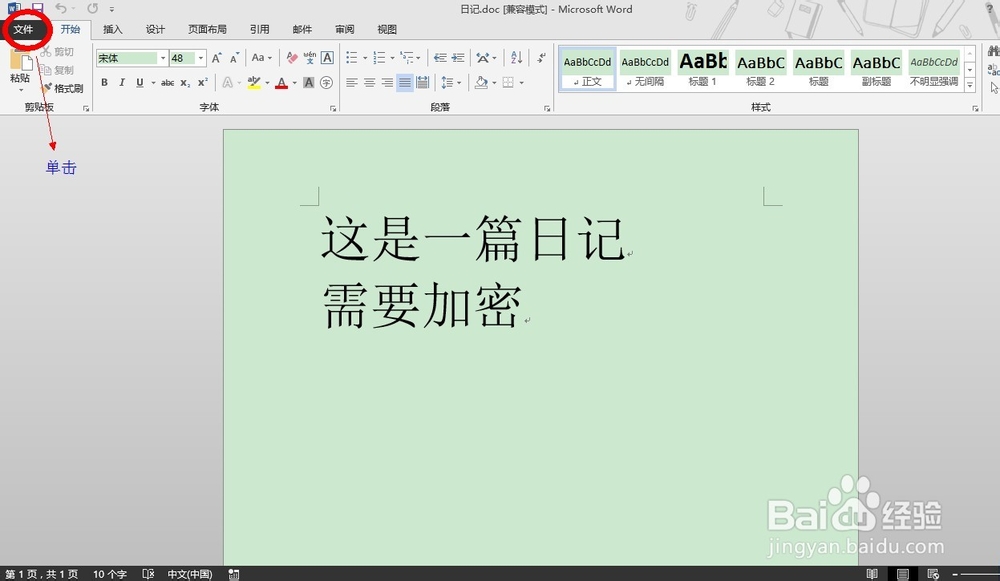Viewport: 1000px width, 581px height.
Task: Switch to the 插入 ribbon tab
Action: [x=111, y=29]
